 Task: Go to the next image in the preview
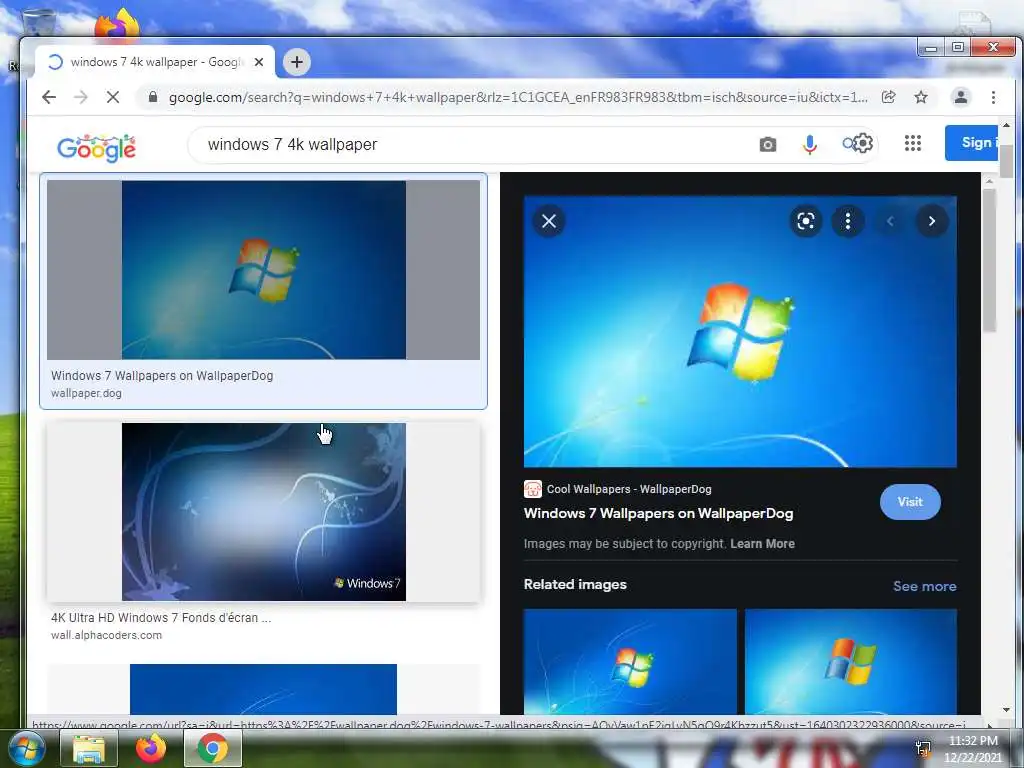tap(932, 221)
